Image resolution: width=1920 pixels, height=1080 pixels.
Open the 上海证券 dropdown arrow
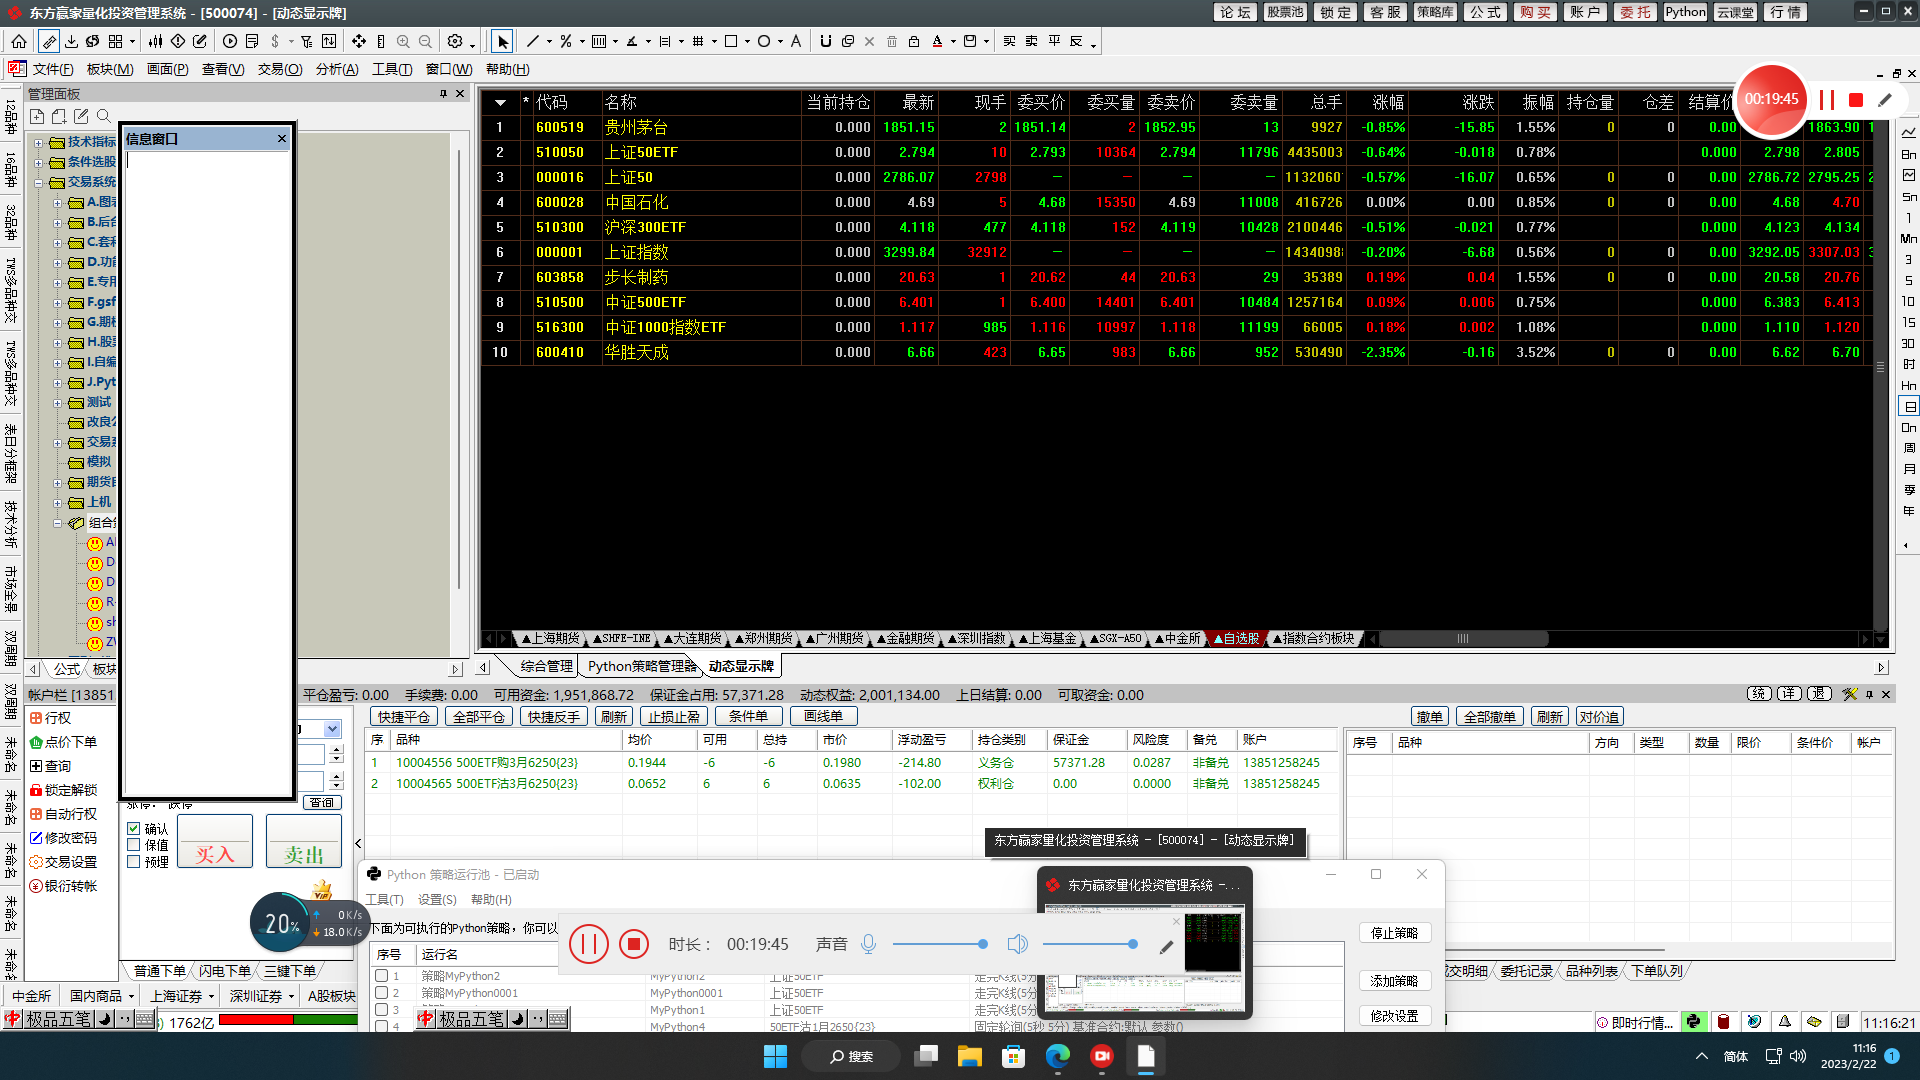211,996
